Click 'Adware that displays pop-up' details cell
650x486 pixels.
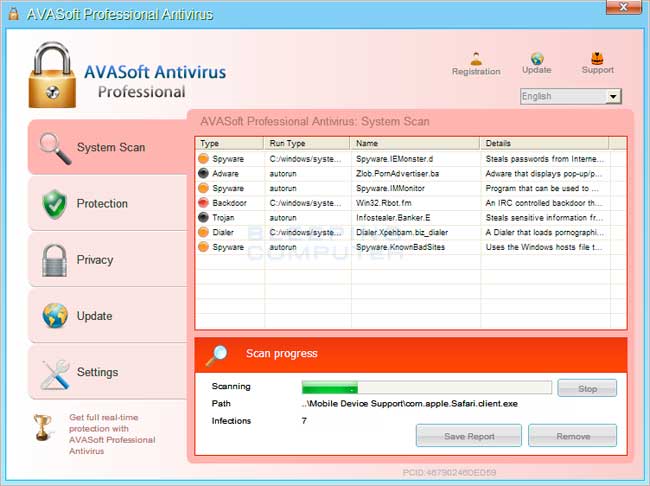544,173
